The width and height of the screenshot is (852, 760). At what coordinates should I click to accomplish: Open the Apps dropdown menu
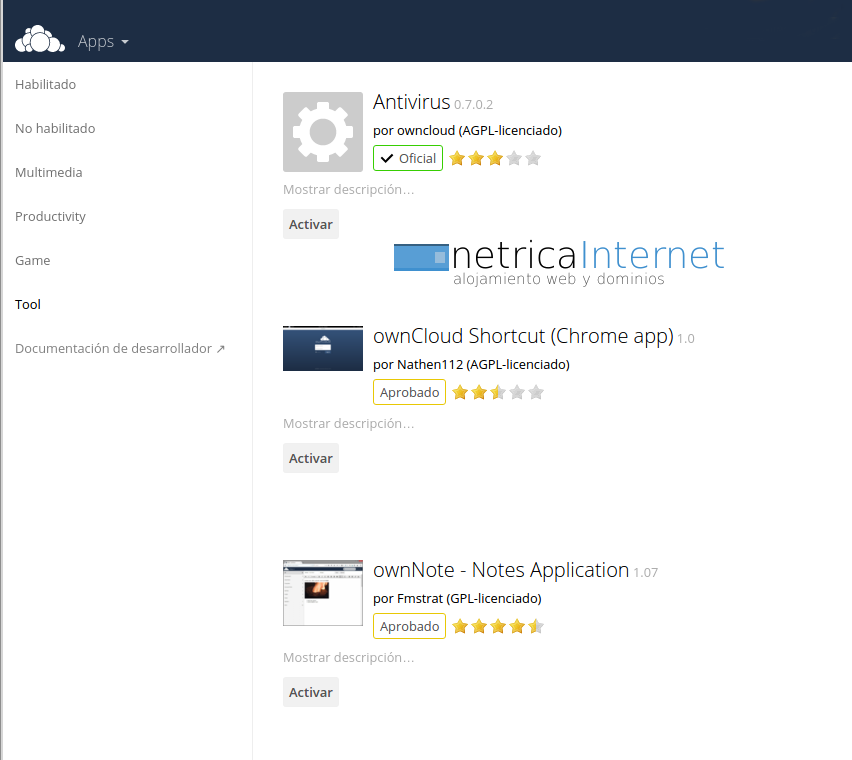[103, 41]
